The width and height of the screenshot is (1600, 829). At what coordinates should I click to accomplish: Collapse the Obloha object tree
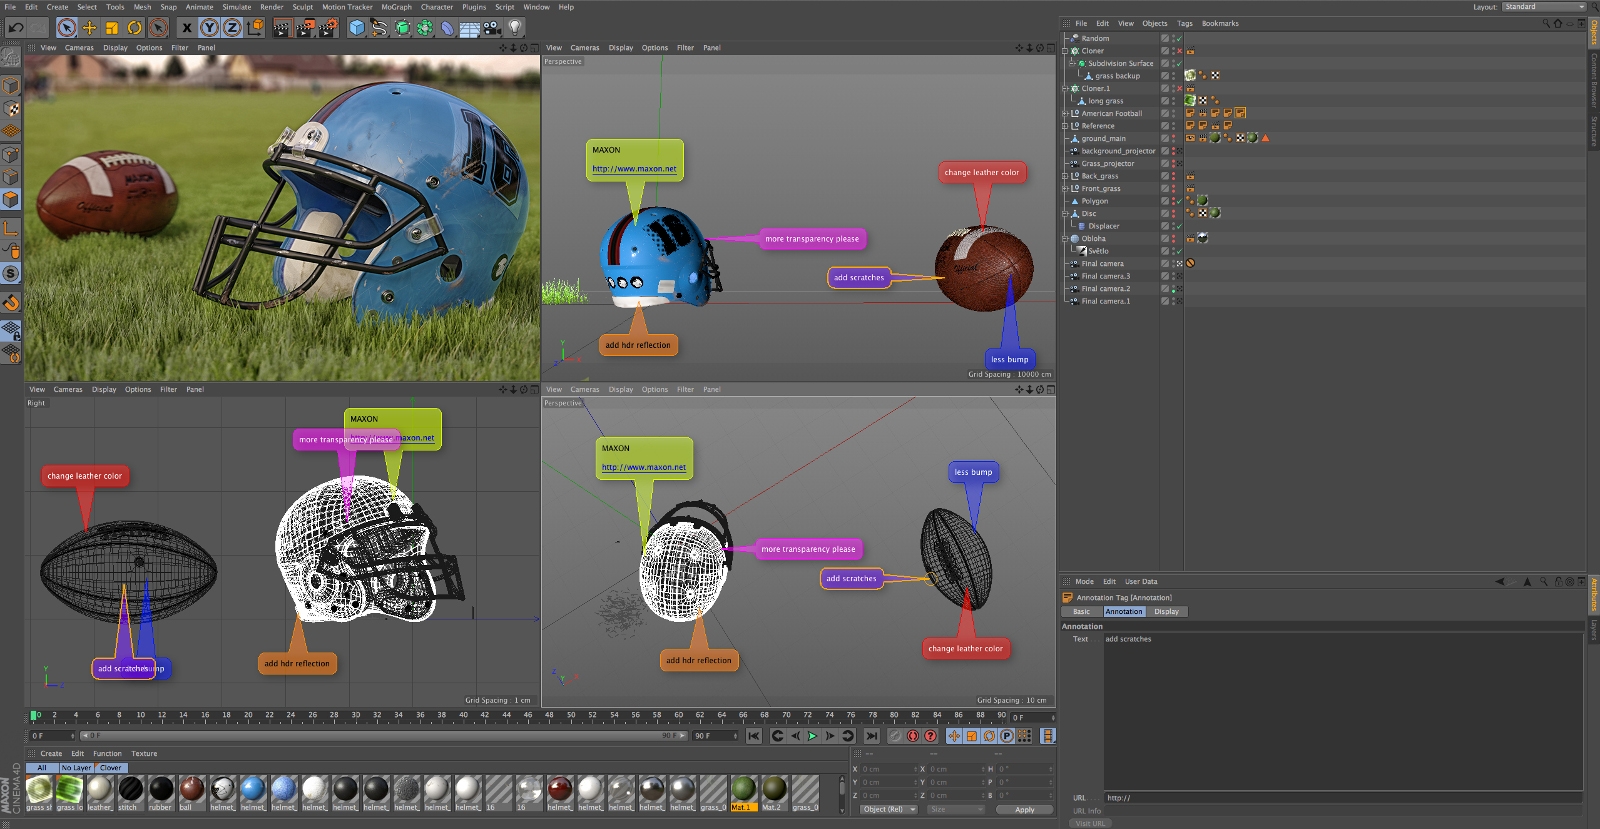pyautogui.click(x=1064, y=238)
